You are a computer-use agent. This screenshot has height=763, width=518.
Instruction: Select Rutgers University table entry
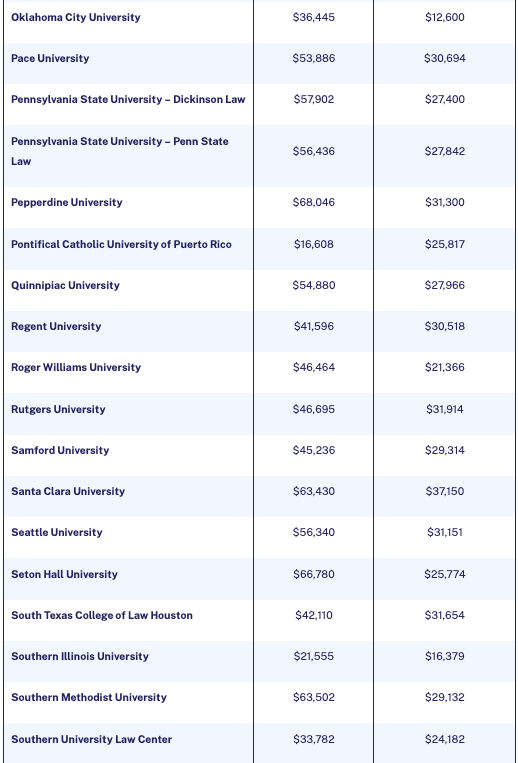click(58, 409)
